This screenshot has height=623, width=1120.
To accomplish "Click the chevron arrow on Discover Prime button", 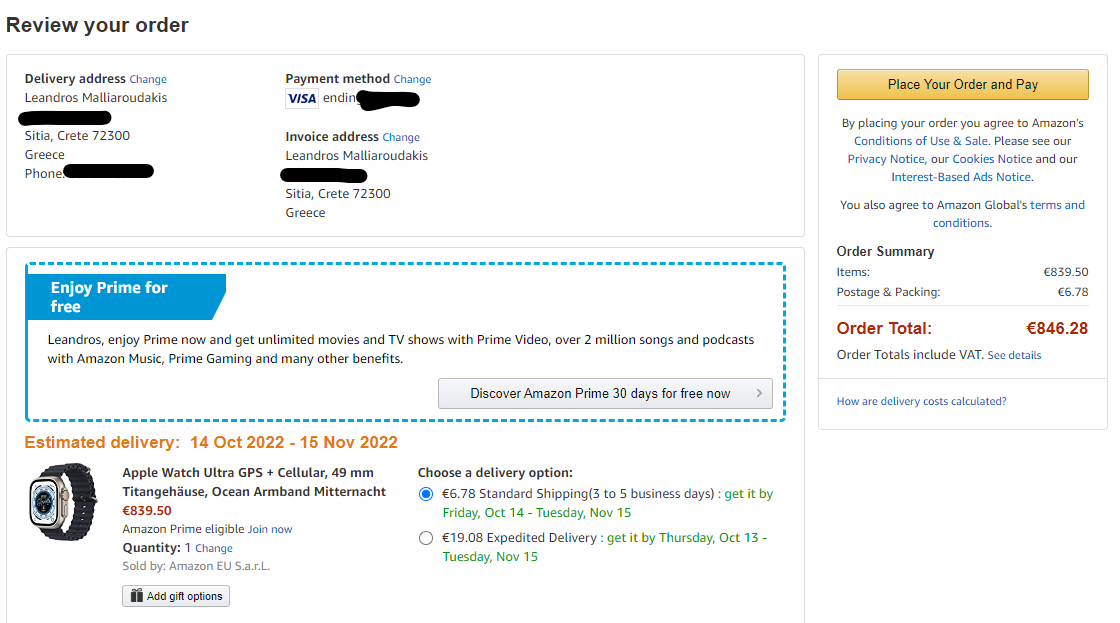I will click(x=759, y=393).
